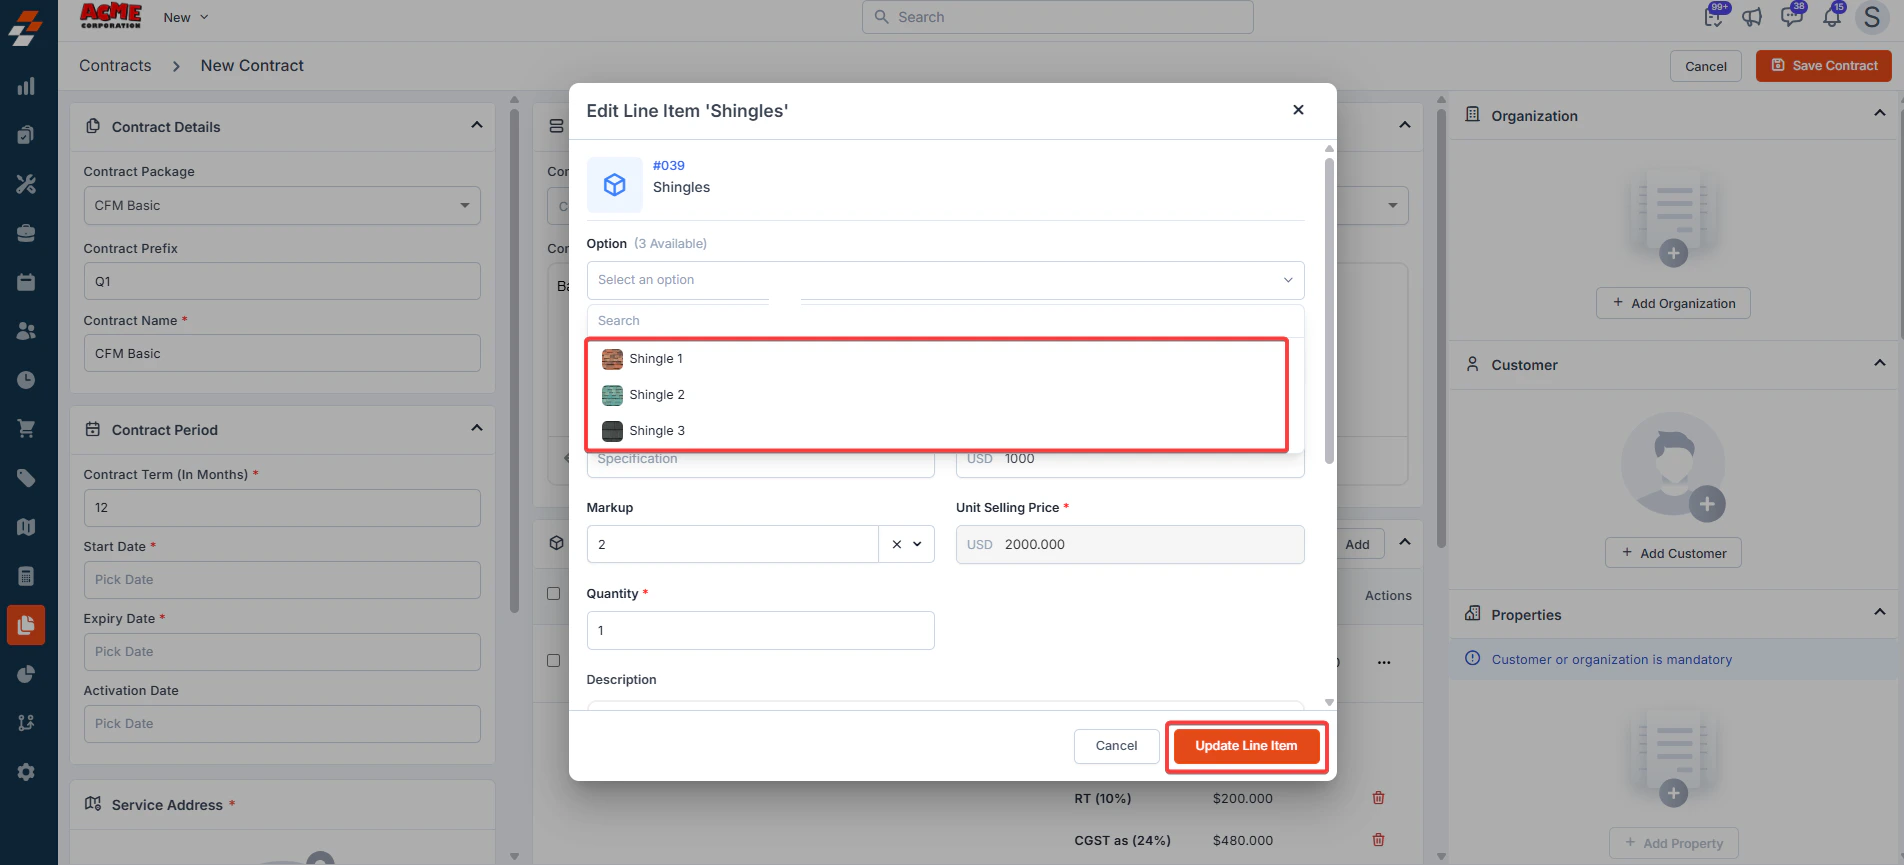1904x865 pixels.
Task: Open the chat messages icon with badge 38
Action: point(1792,16)
